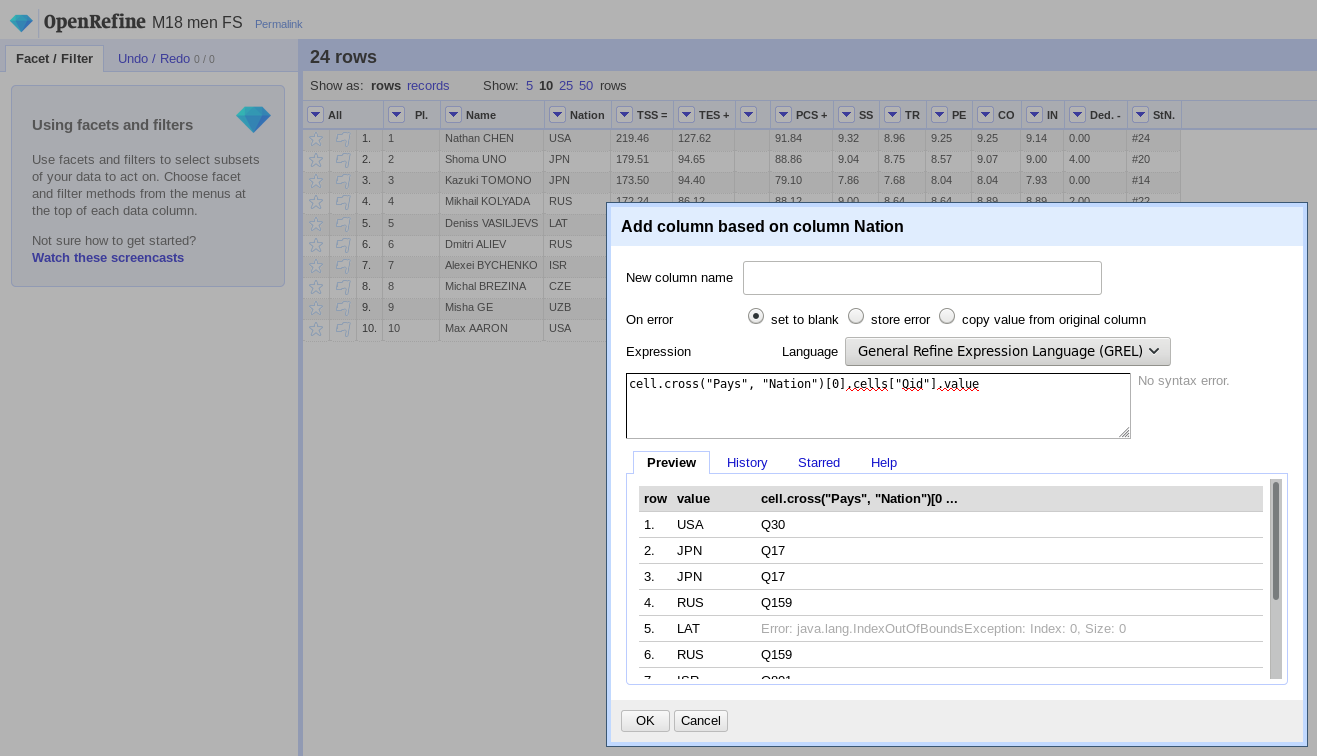The width and height of the screenshot is (1317, 756).
Task: Click the OpenRefine diamond logo
Action: point(21,22)
